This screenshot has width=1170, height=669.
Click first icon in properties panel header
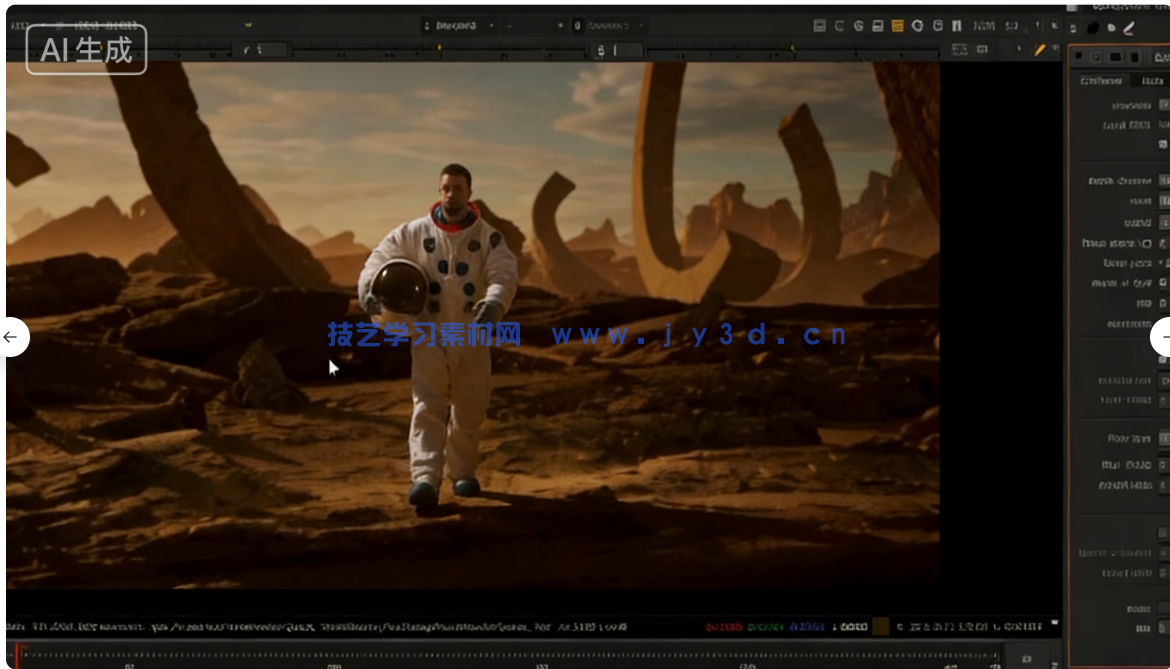coord(1079,57)
